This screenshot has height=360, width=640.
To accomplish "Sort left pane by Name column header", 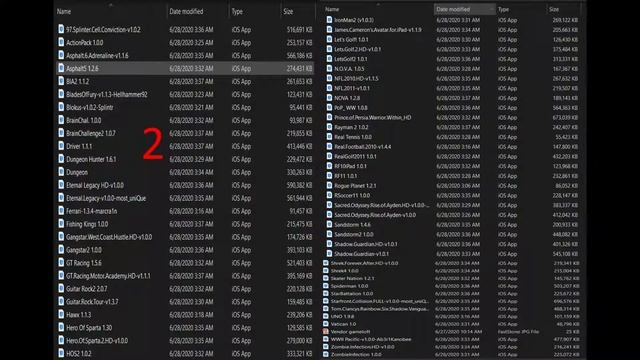I will [64, 11].
